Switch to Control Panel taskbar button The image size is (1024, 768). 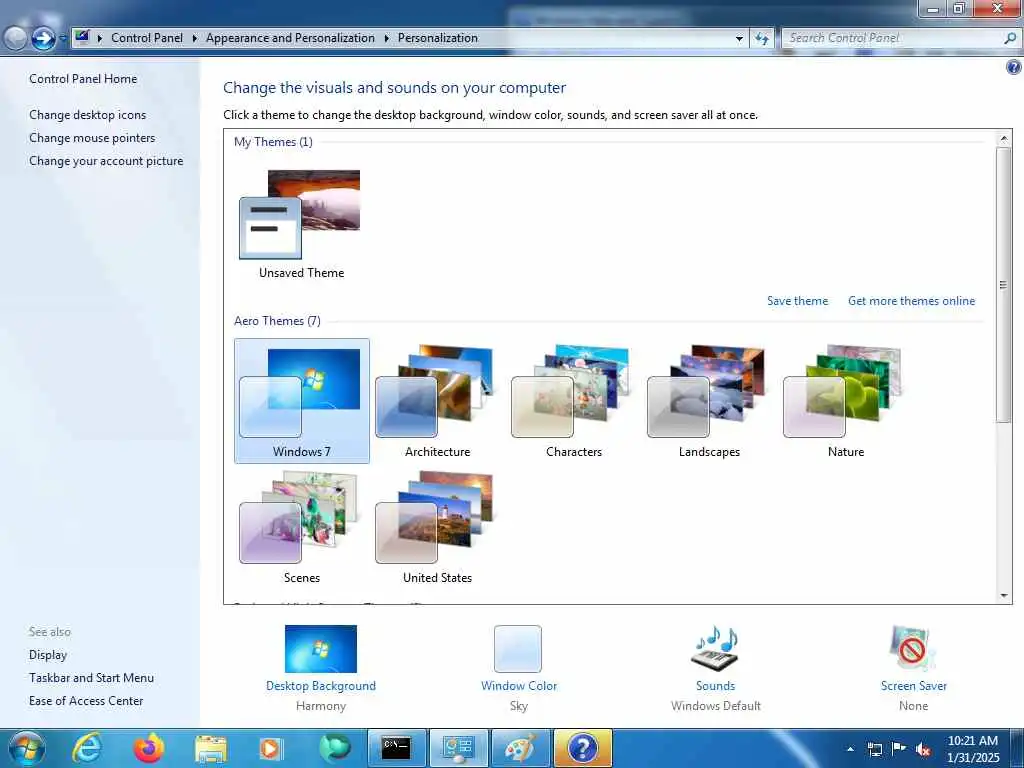click(x=458, y=748)
